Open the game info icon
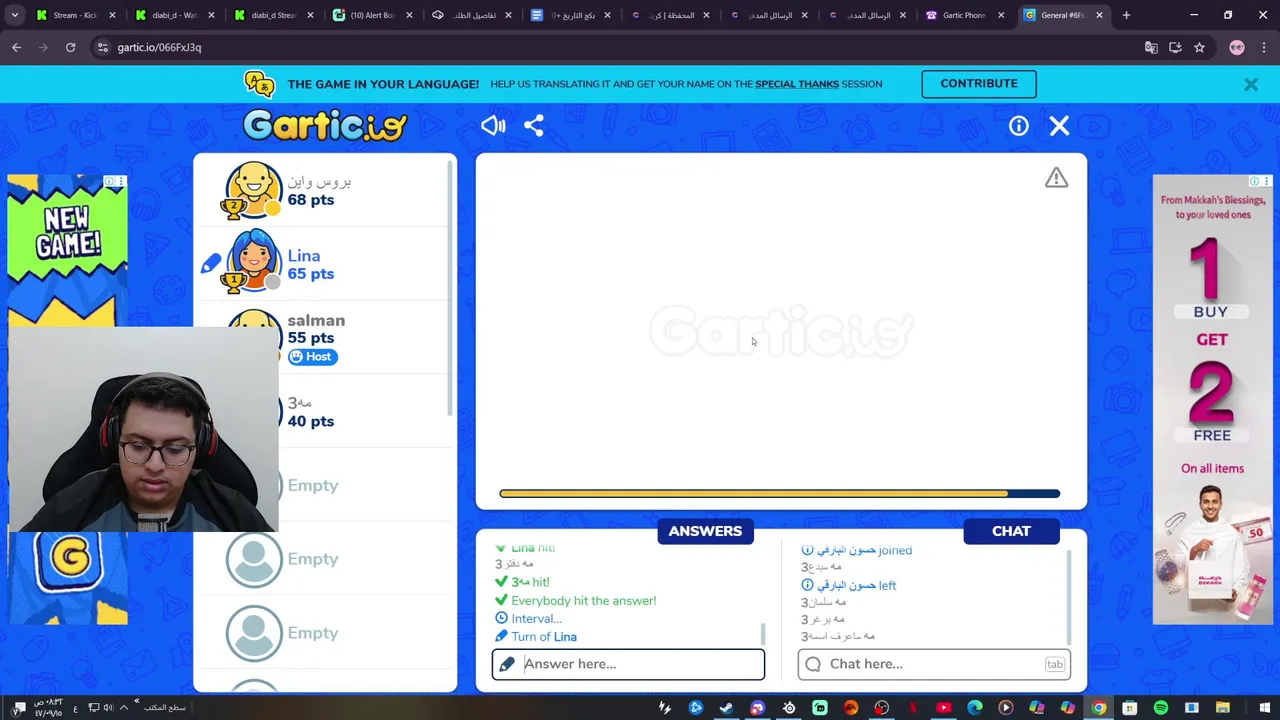This screenshot has width=1280, height=720. (x=1018, y=125)
